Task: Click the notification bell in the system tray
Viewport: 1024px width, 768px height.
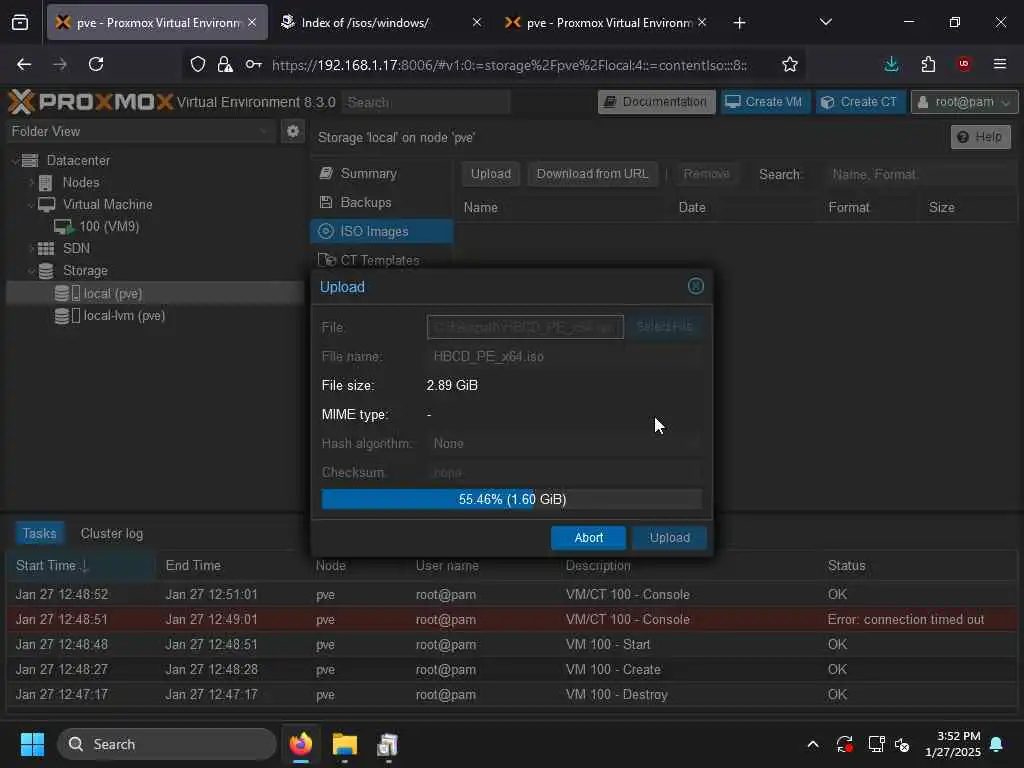Action: 996,744
